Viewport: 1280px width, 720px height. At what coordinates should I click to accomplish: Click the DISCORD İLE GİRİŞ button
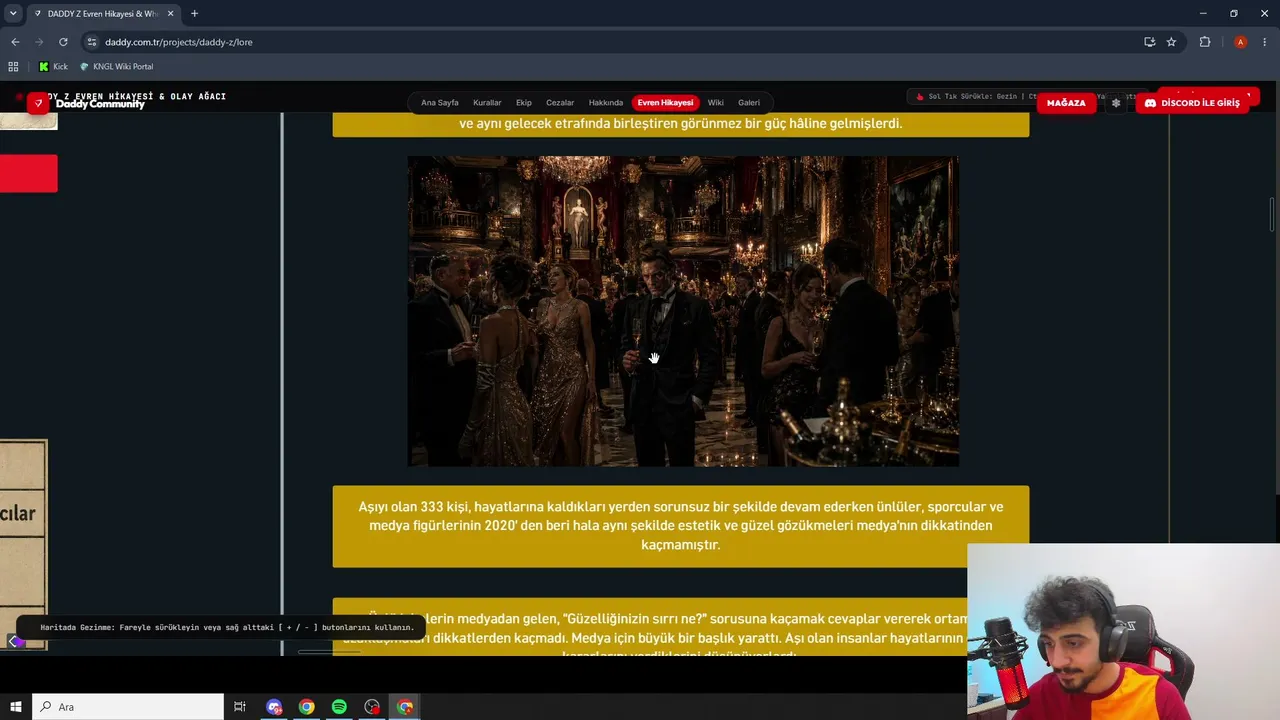[x=1192, y=103]
